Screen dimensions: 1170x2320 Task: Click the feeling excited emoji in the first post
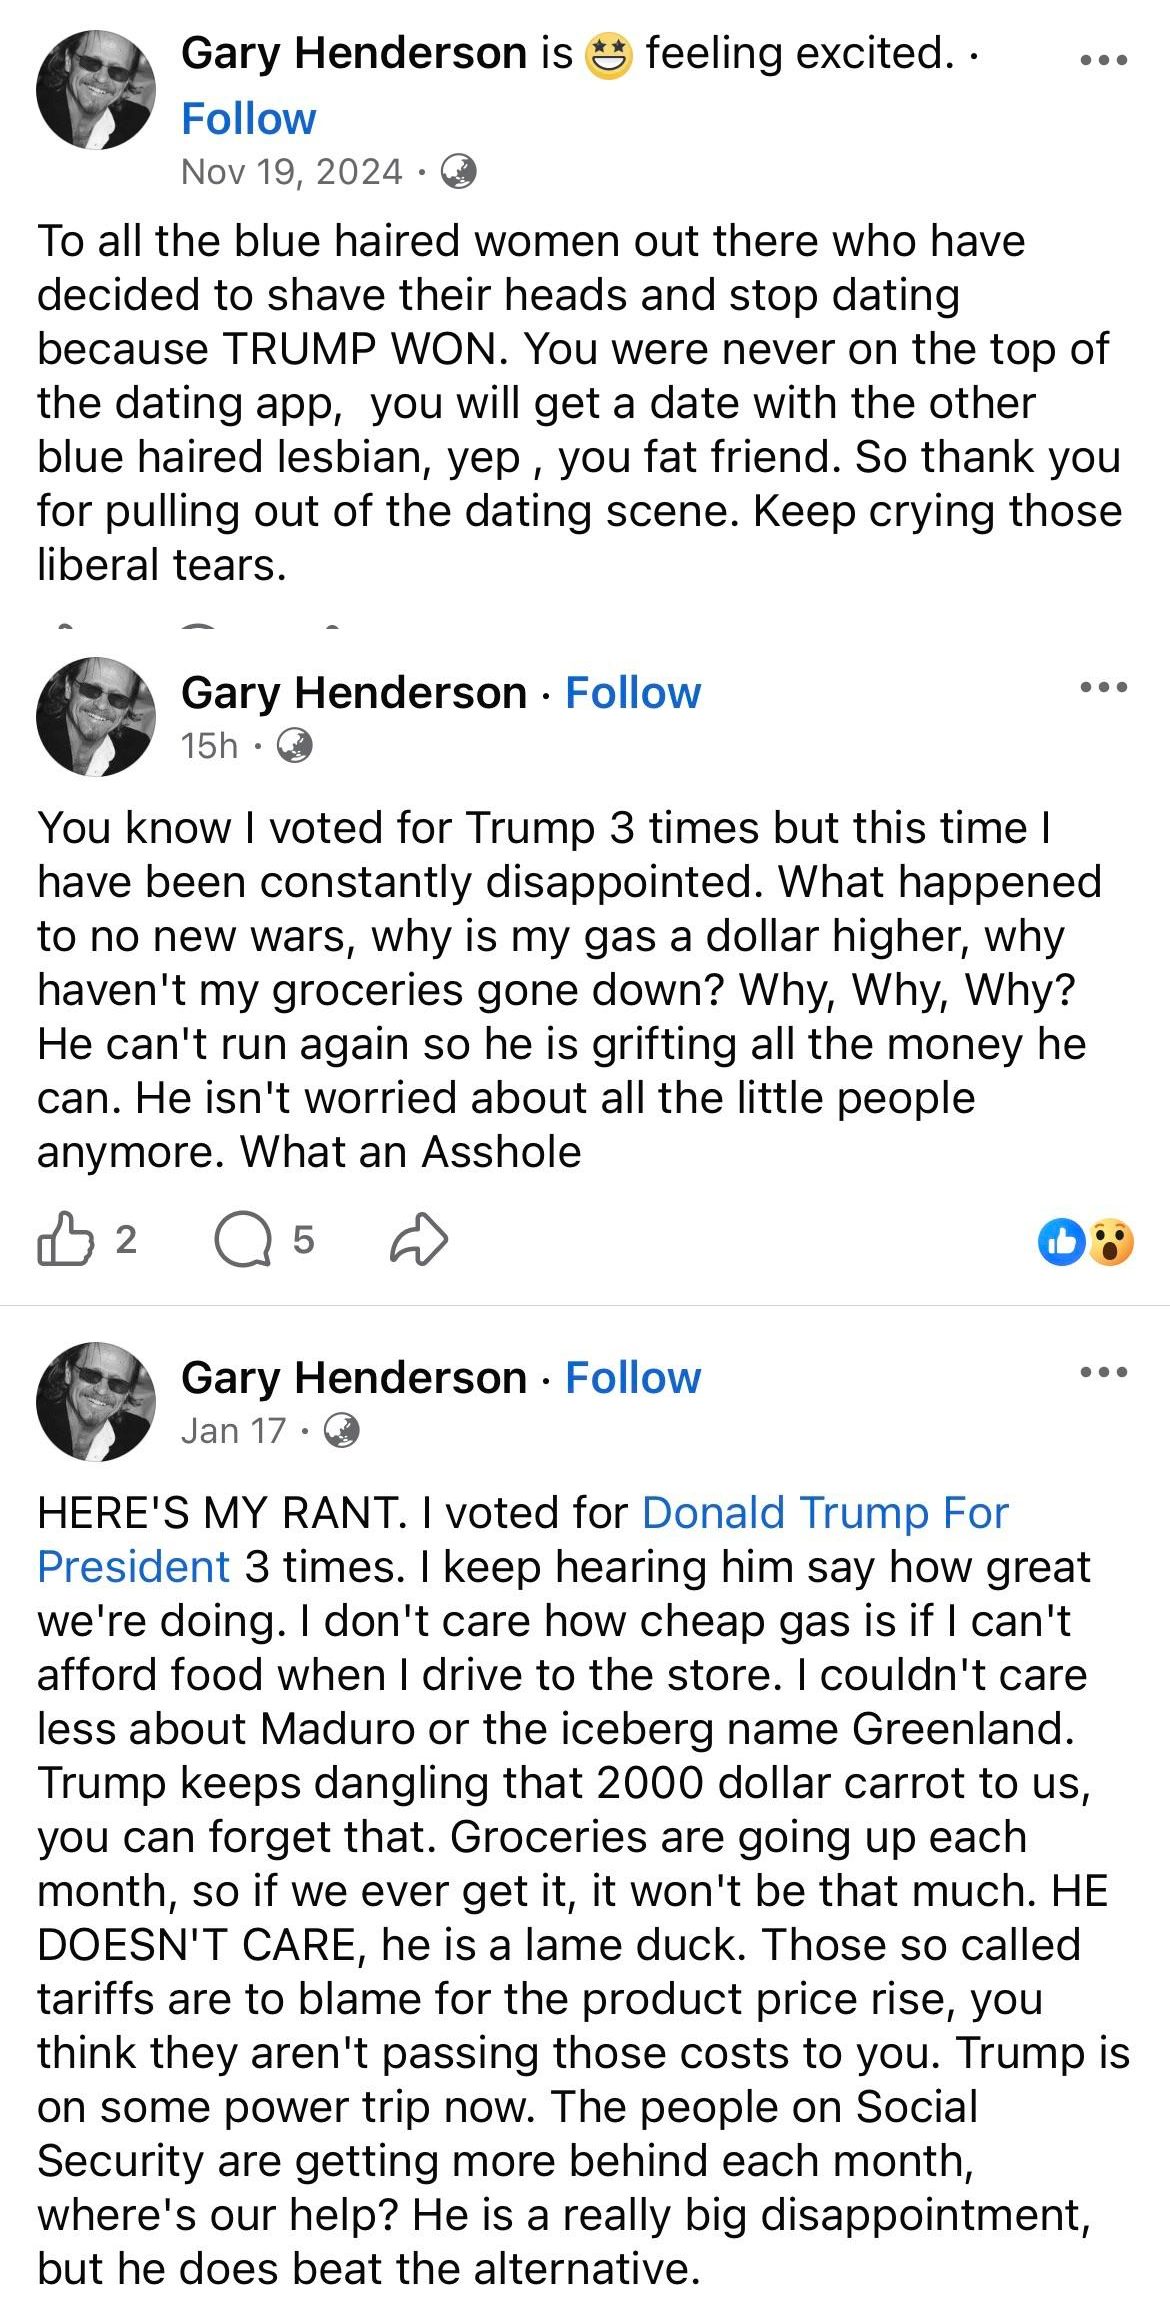coord(609,55)
